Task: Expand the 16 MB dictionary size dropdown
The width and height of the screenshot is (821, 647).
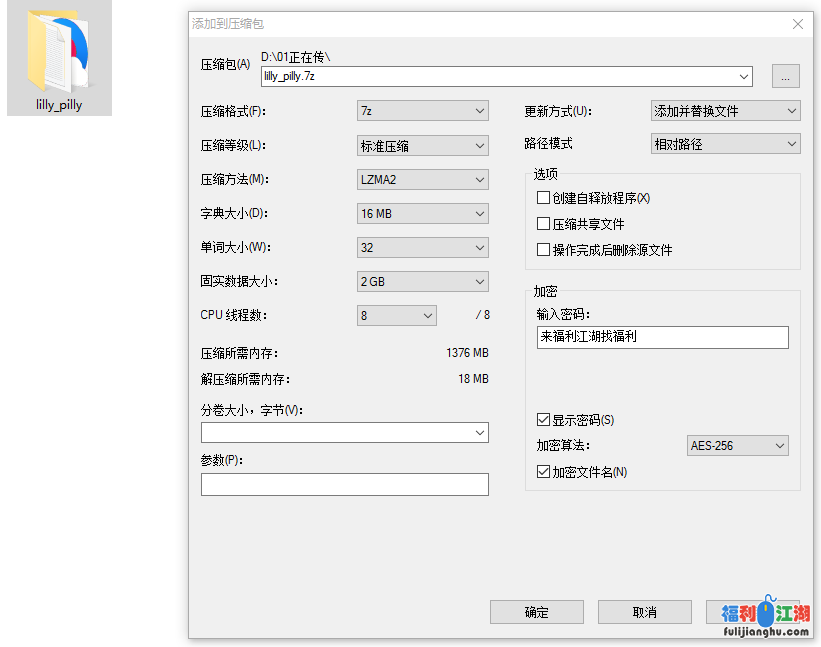Action: point(422,214)
